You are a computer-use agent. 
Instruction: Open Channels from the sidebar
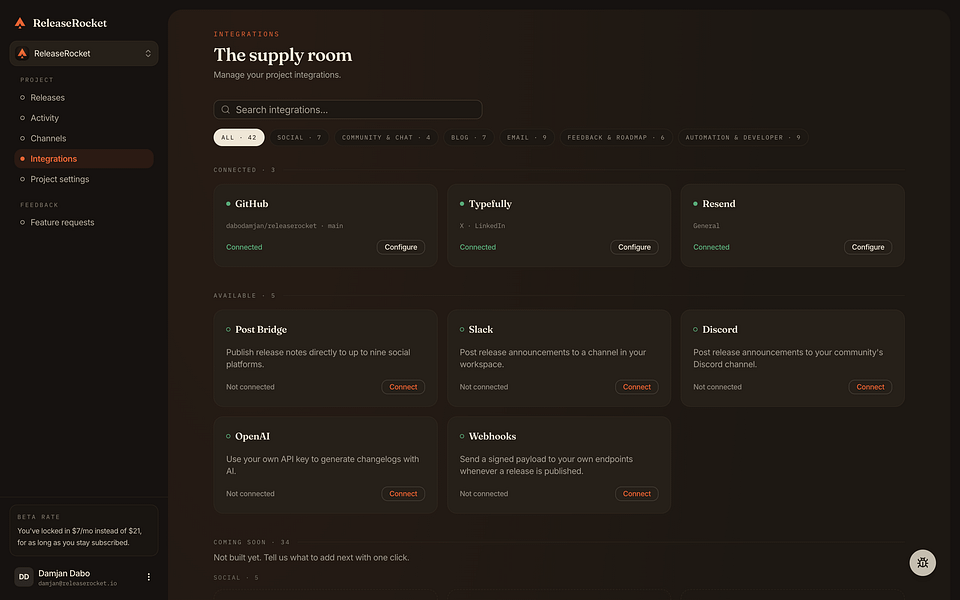click(x=84, y=138)
